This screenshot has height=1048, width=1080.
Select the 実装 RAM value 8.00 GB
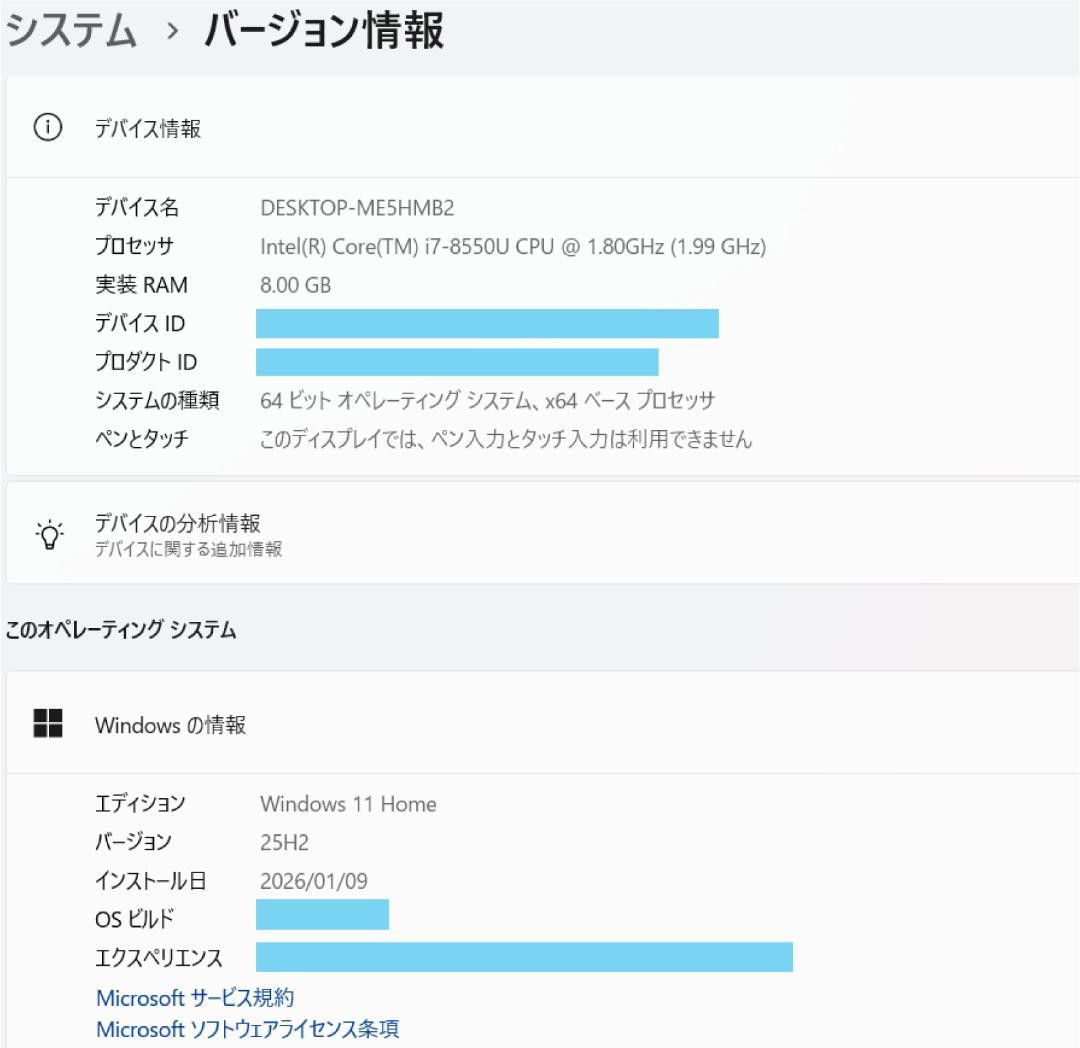coord(296,285)
